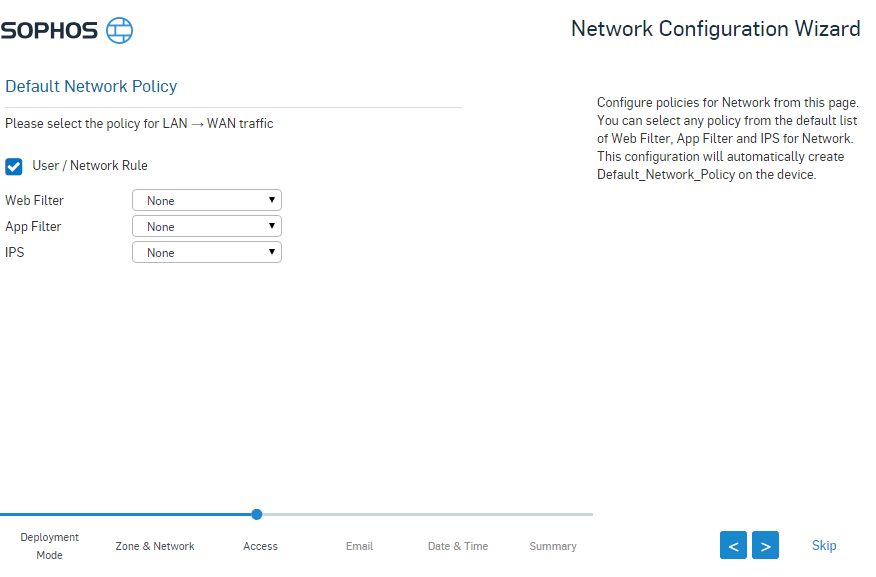876x577 pixels.
Task: Open the Email wizard step
Action: click(359, 546)
